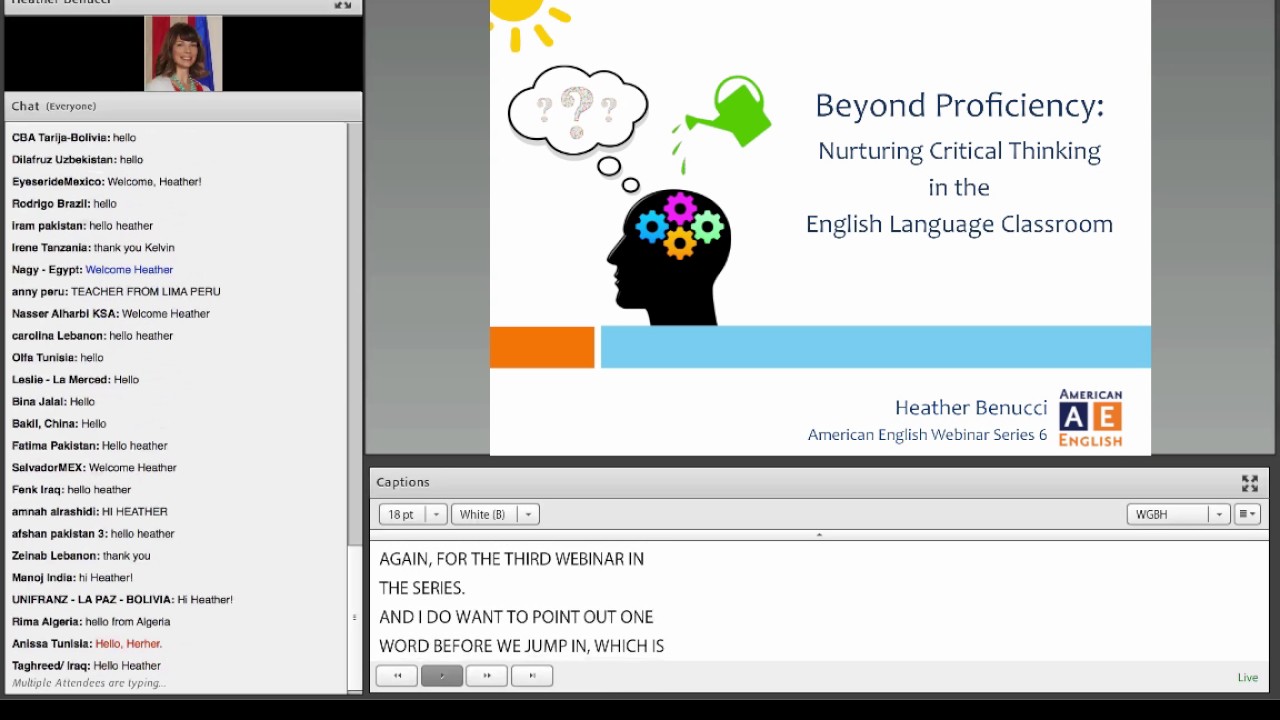Select Nasser Alharbi KSA's chat message
The image size is (1280, 720).
(111, 314)
